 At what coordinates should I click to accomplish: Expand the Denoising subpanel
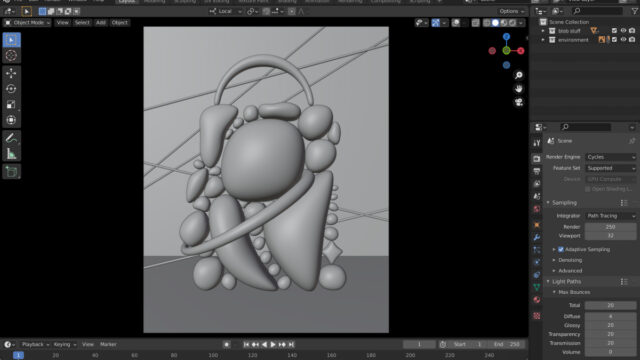tap(554, 260)
